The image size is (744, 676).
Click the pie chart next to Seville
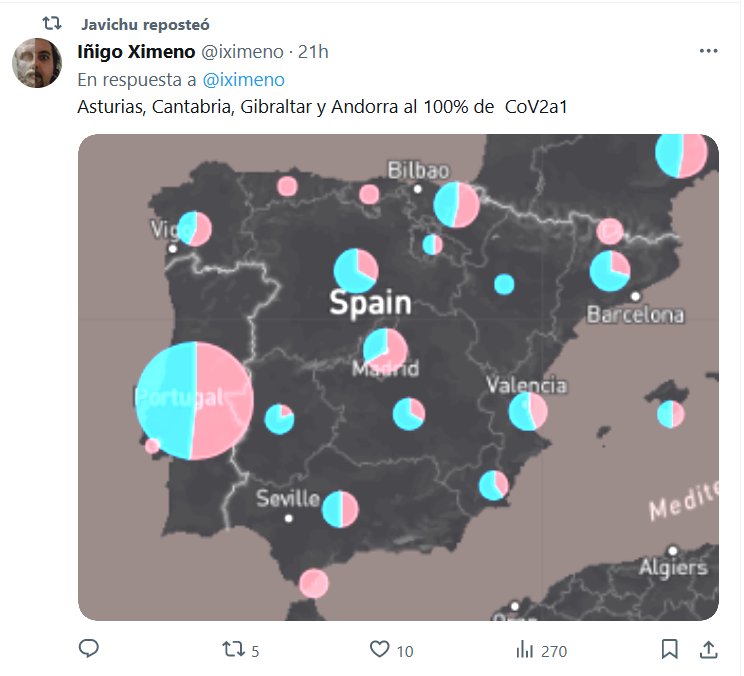pyautogui.click(x=340, y=508)
